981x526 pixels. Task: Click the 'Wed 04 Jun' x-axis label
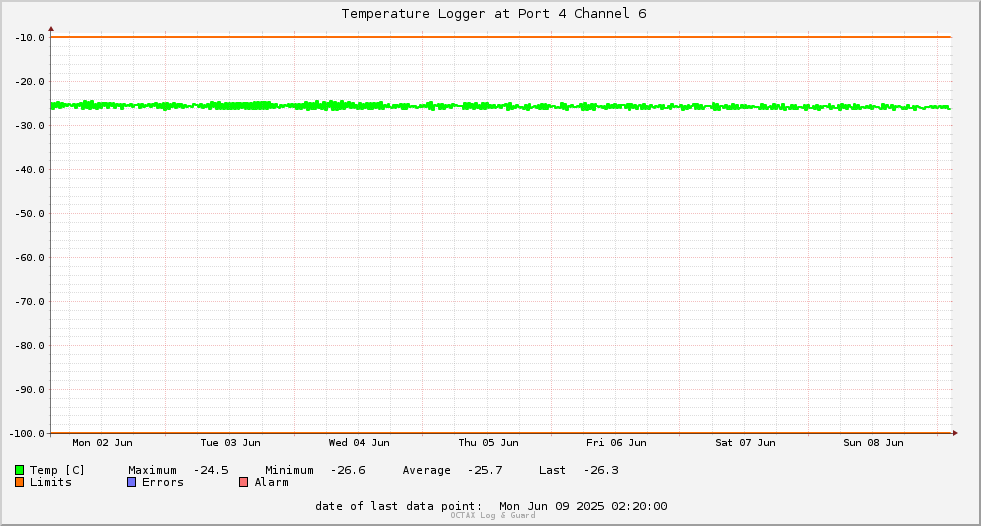(x=359, y=443)
